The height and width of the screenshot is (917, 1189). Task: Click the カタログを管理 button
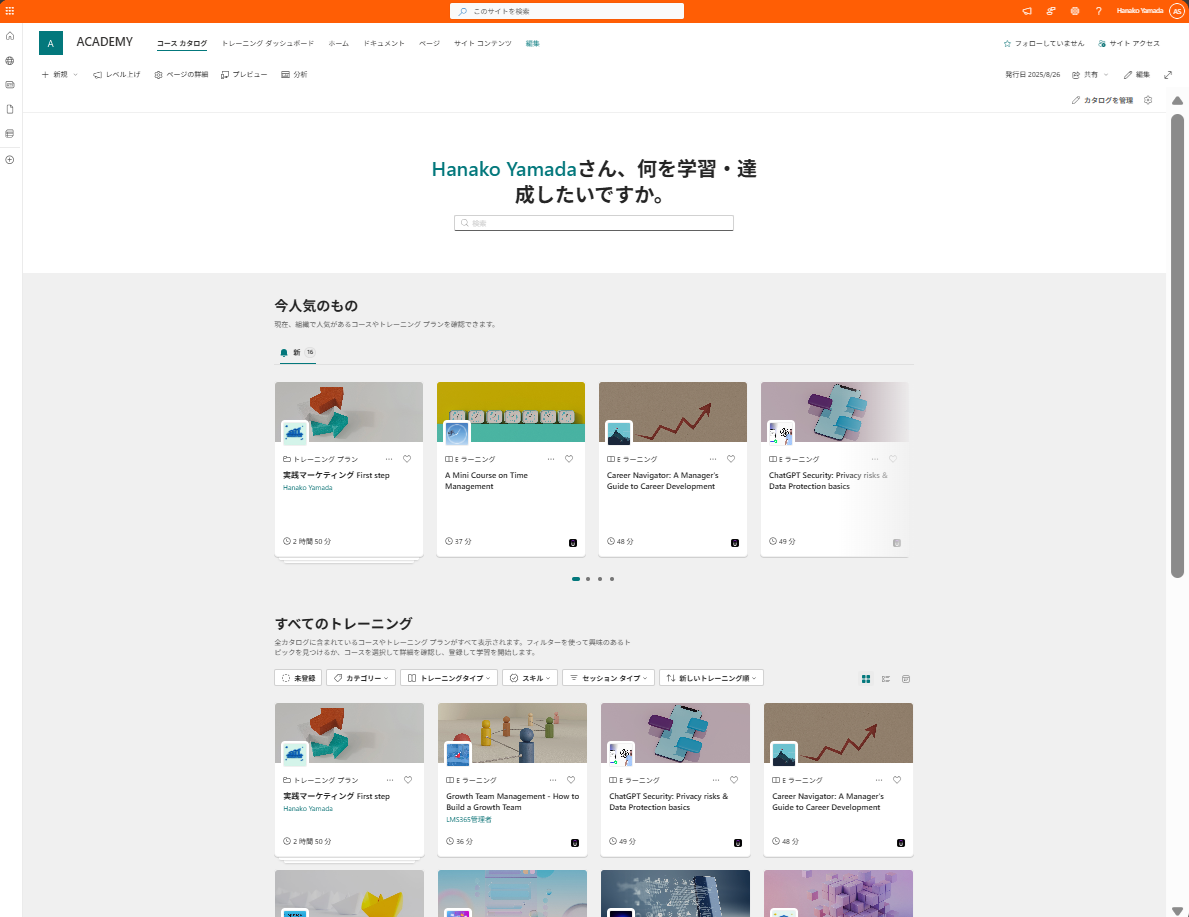[x=1103, y=100]
